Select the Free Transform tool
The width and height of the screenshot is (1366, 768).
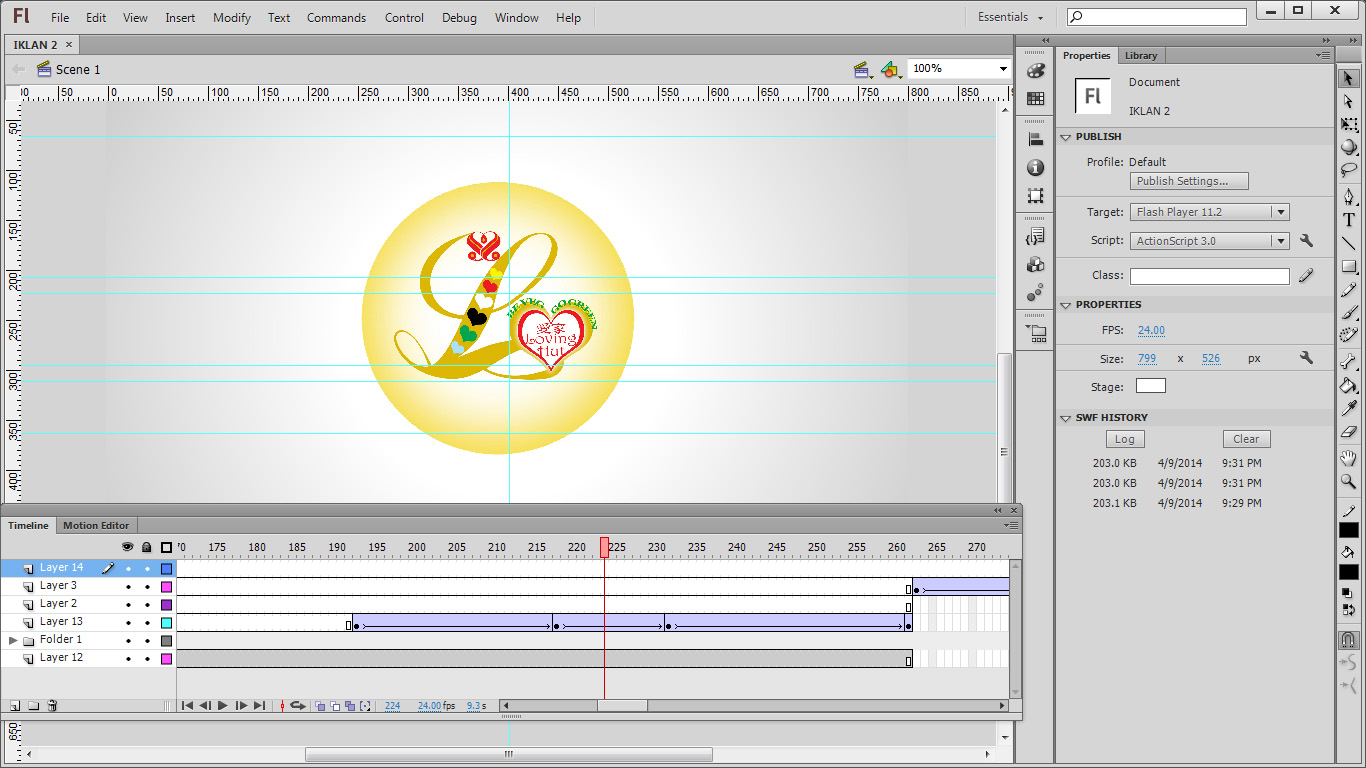[1348, 125]
